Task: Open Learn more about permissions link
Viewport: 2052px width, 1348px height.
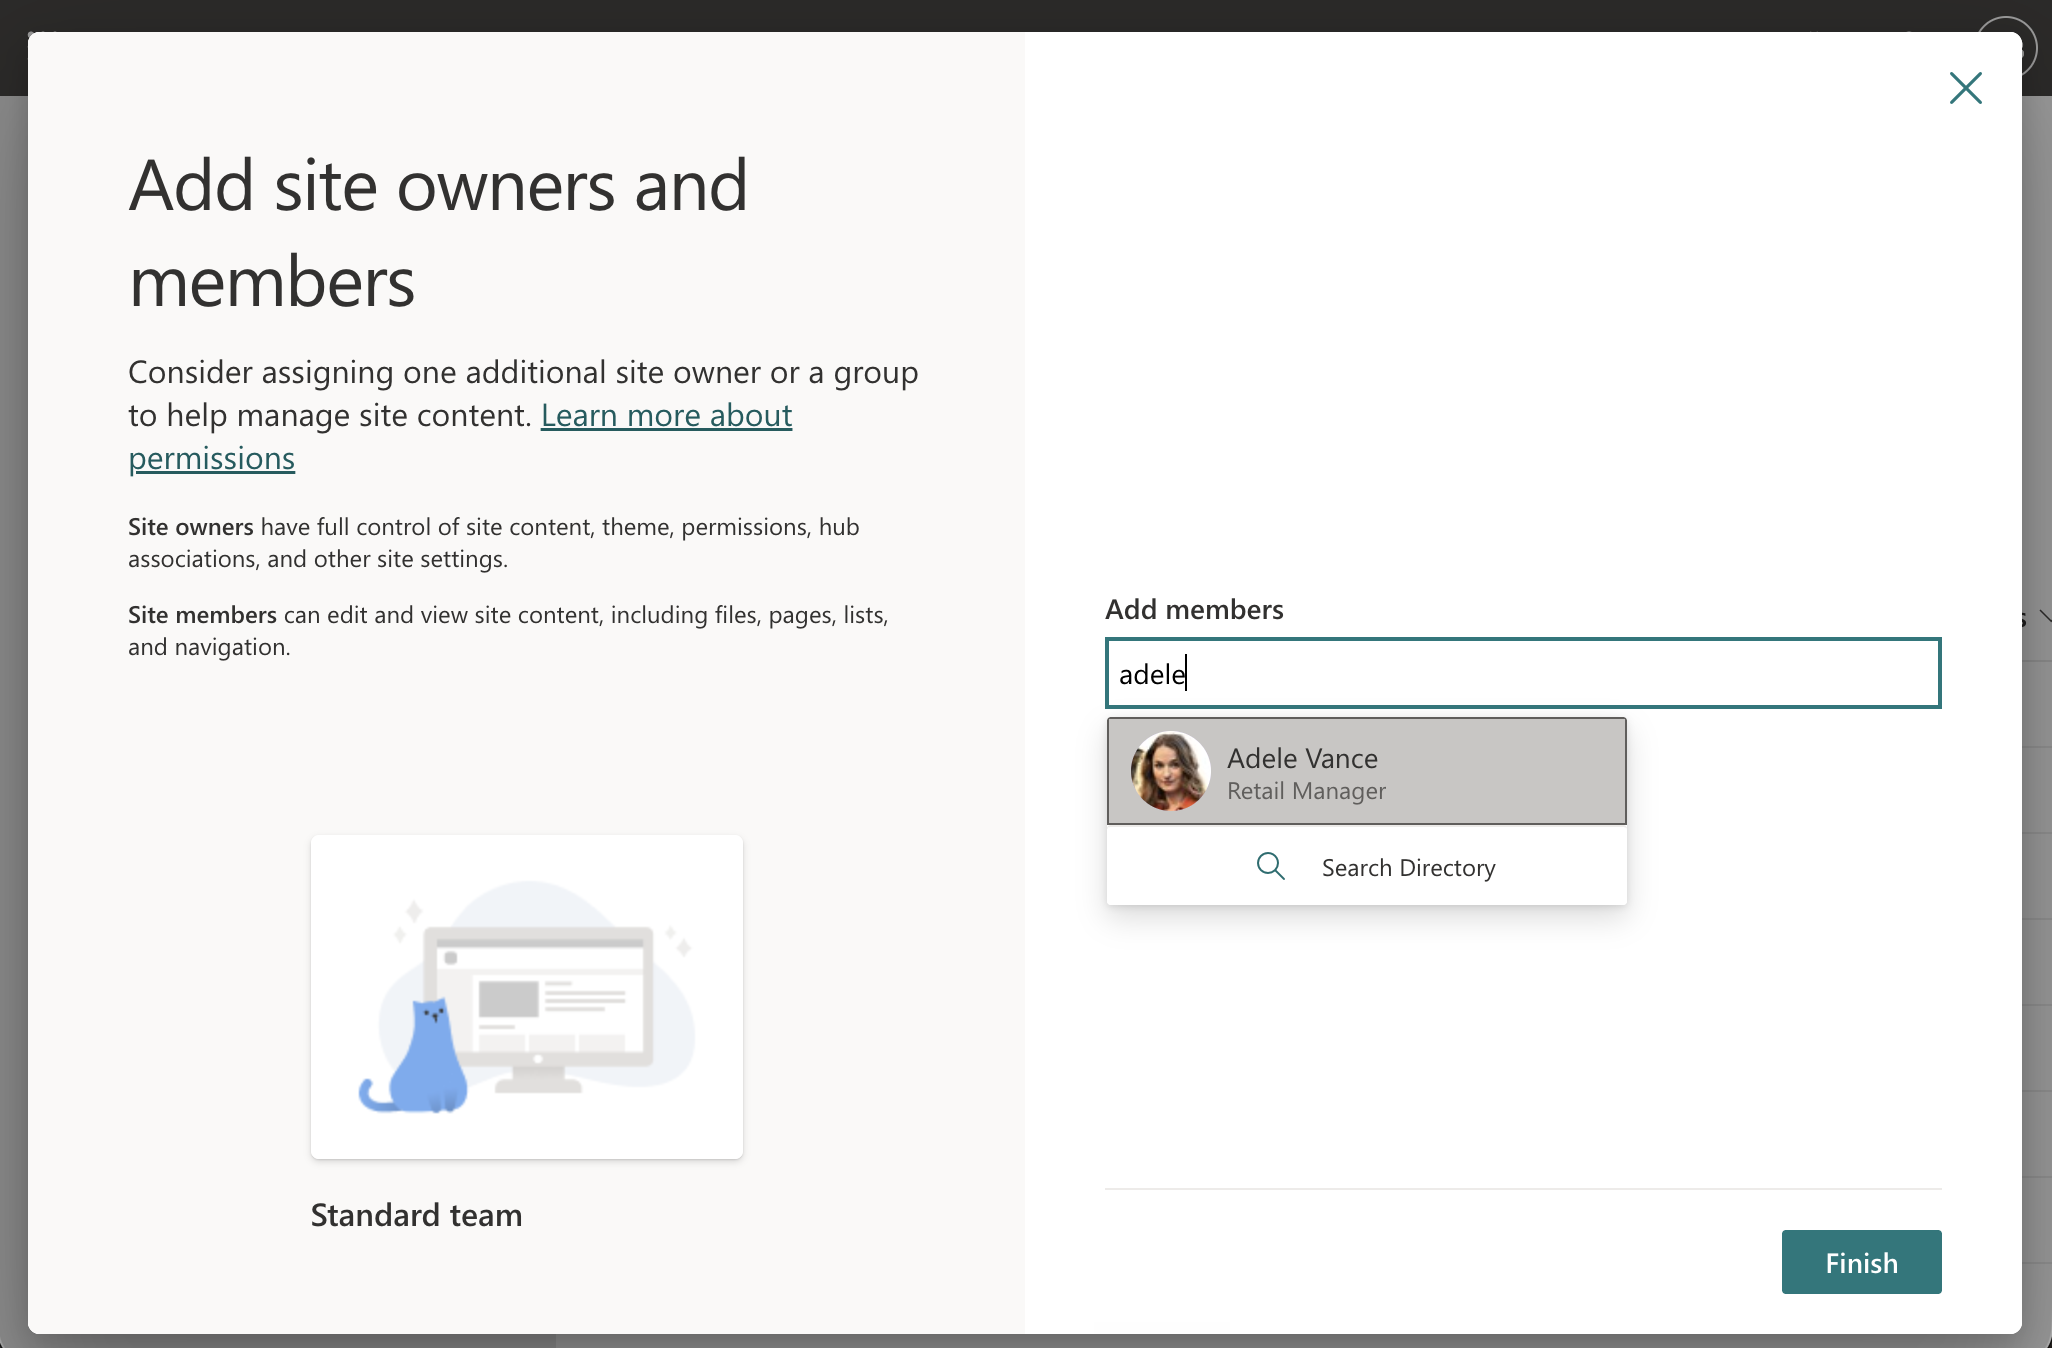Action: coord(460,436)
